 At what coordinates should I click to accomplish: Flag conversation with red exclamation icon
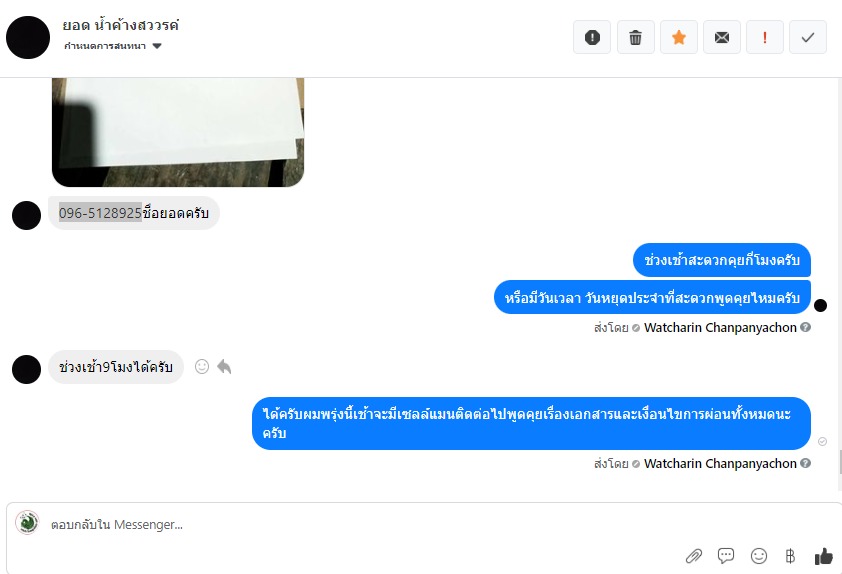[x=765, y=37]
